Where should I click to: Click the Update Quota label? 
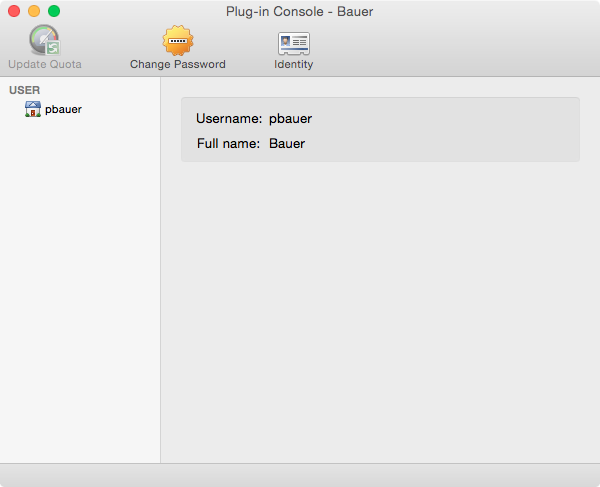(45, 64)
